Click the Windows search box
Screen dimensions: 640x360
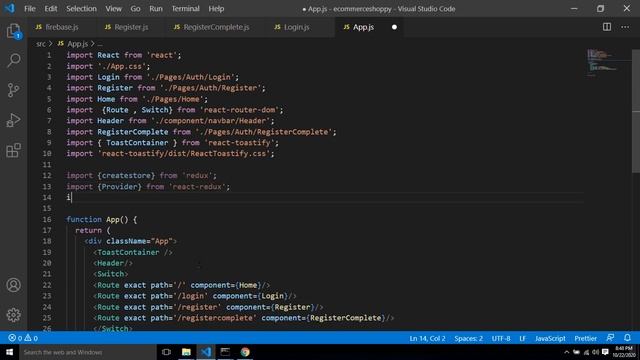pyautogui.click(x=88, y=352)
